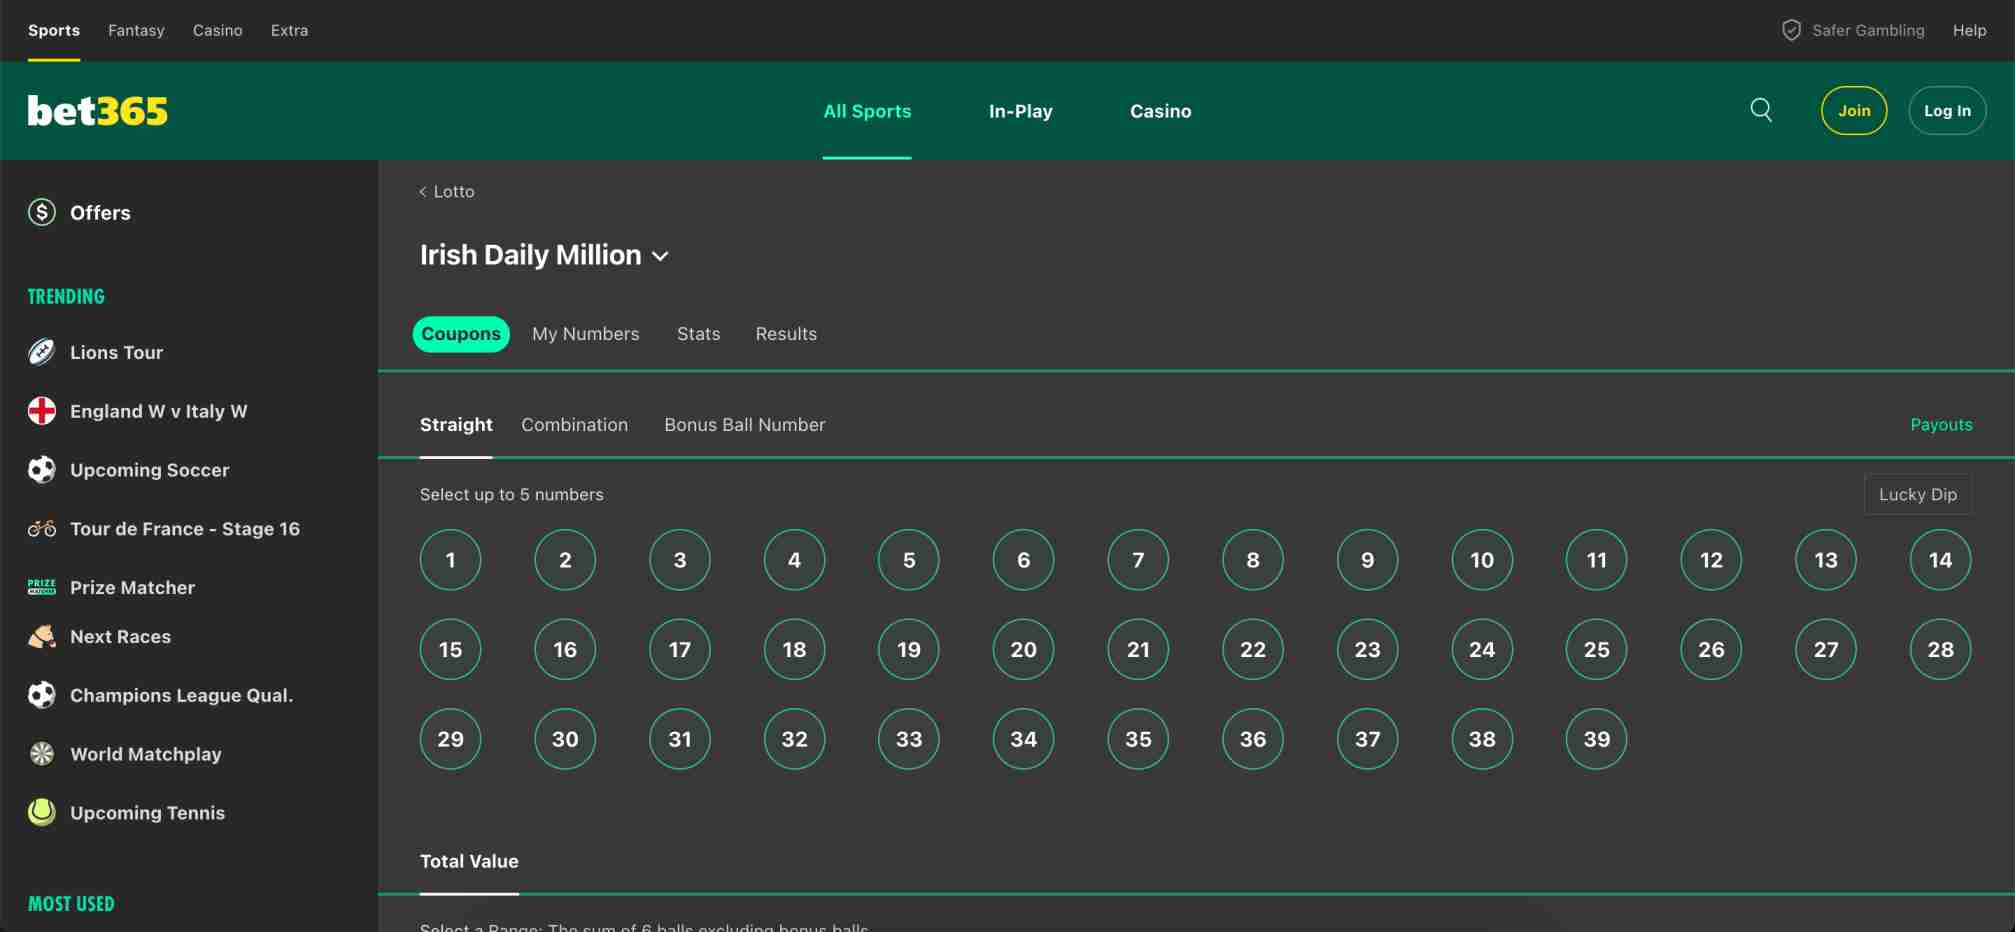Switch to Bonus Ball Number tab
The height and width of the screenshot is (932, 2015).
pos(745,425)
